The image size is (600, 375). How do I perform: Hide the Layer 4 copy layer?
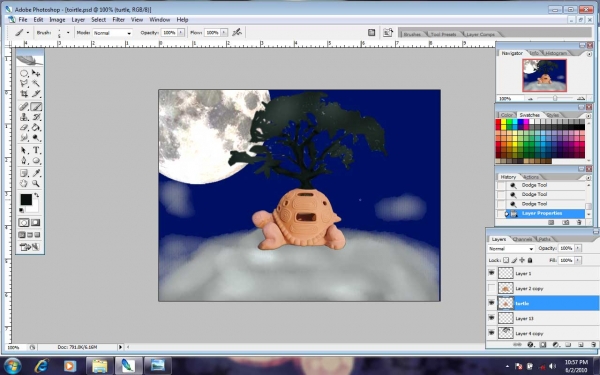(x=492, y=333)
